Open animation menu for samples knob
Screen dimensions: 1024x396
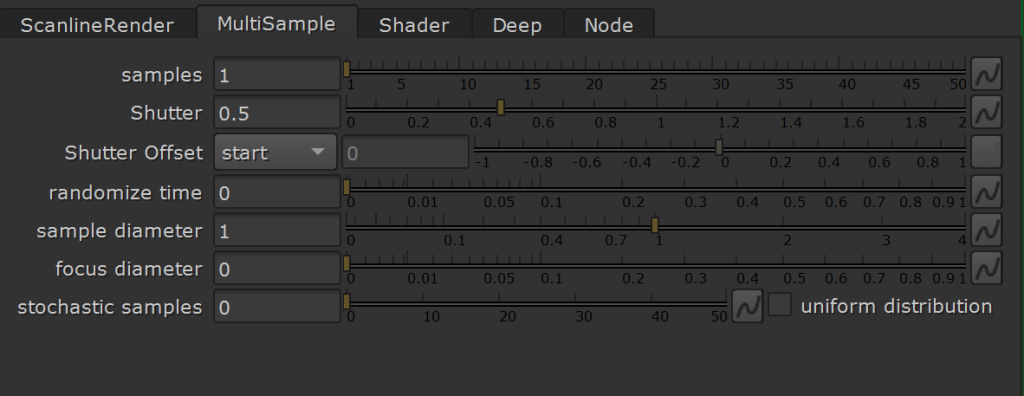point(986,73)
